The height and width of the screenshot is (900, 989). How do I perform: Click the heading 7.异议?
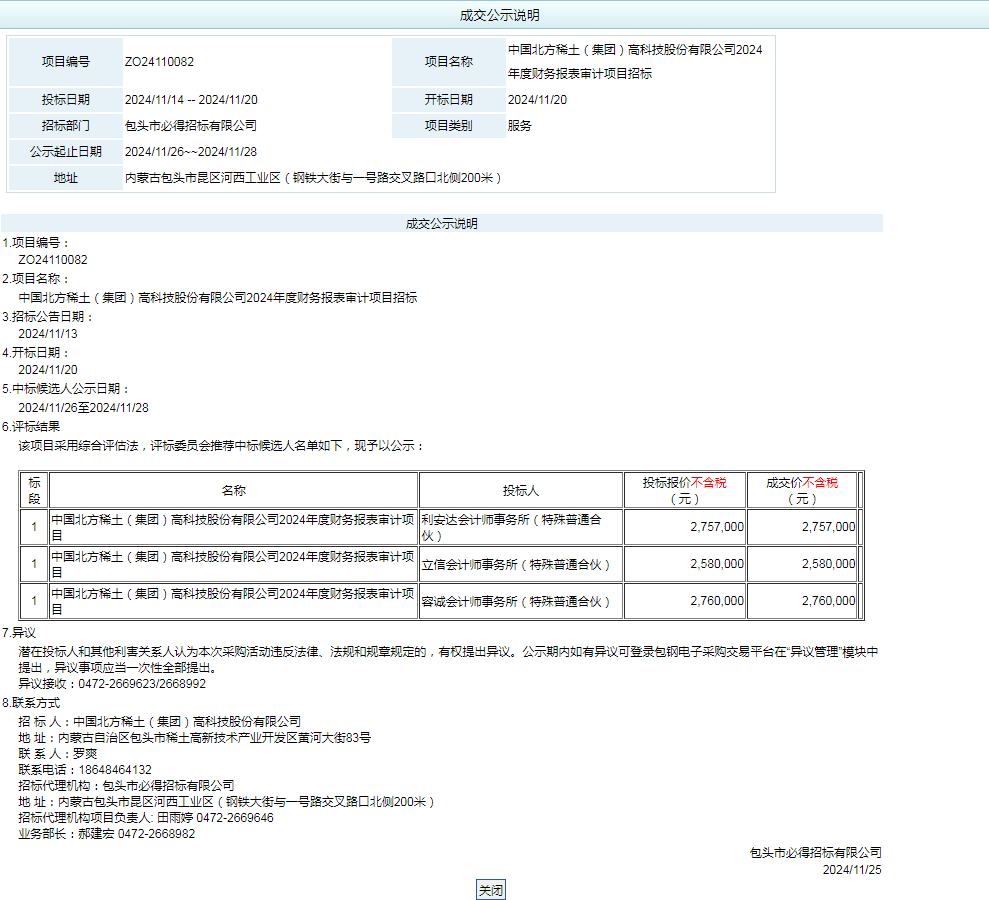(19, 633)
